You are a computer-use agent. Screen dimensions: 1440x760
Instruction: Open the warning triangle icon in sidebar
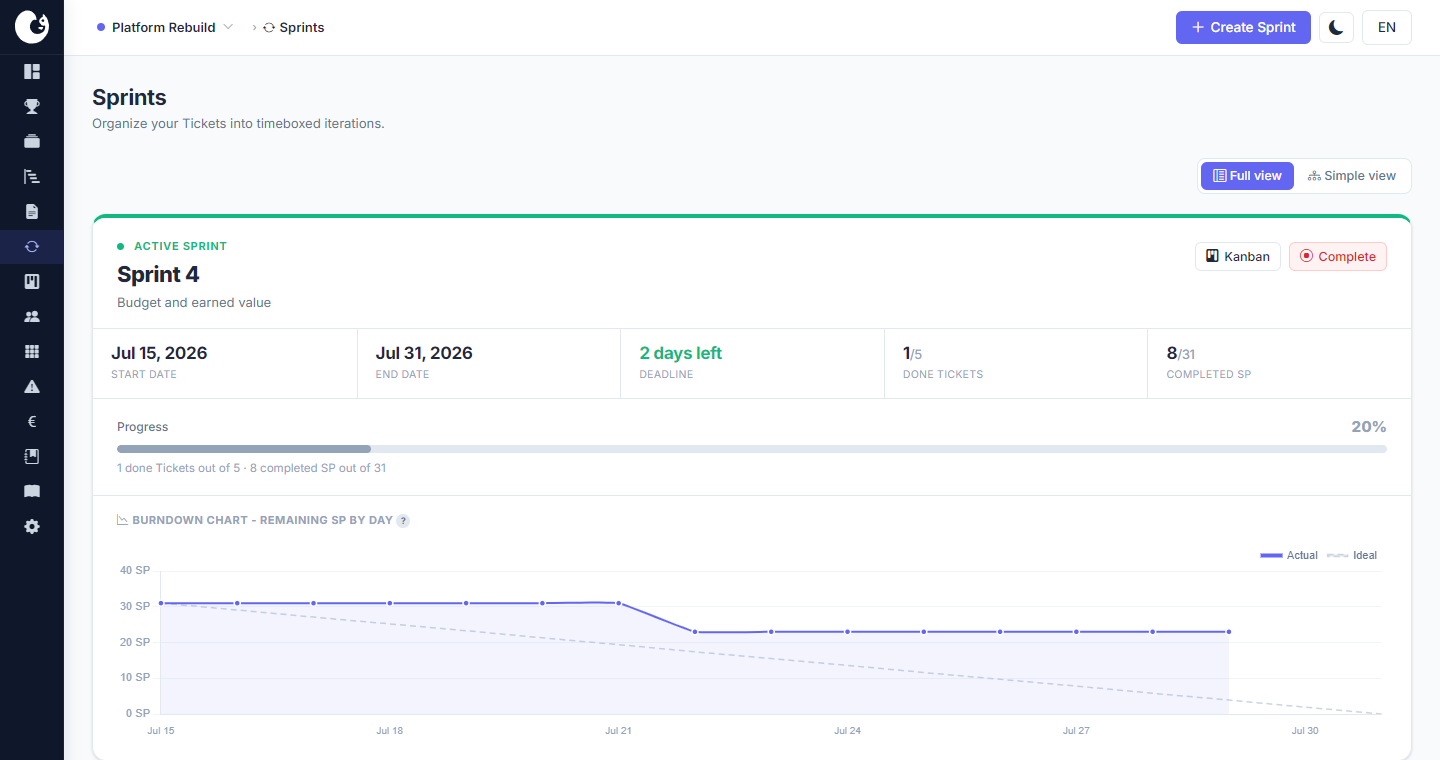pyautogui.click(x=32, y=386)
